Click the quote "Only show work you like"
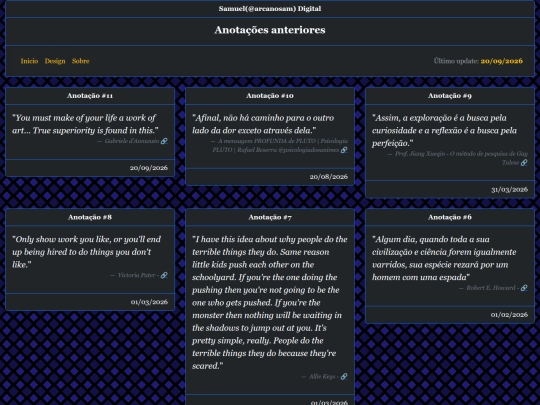The height and width of the screenshot is (405, 540). pyautogui.click(x=86, y=252)
